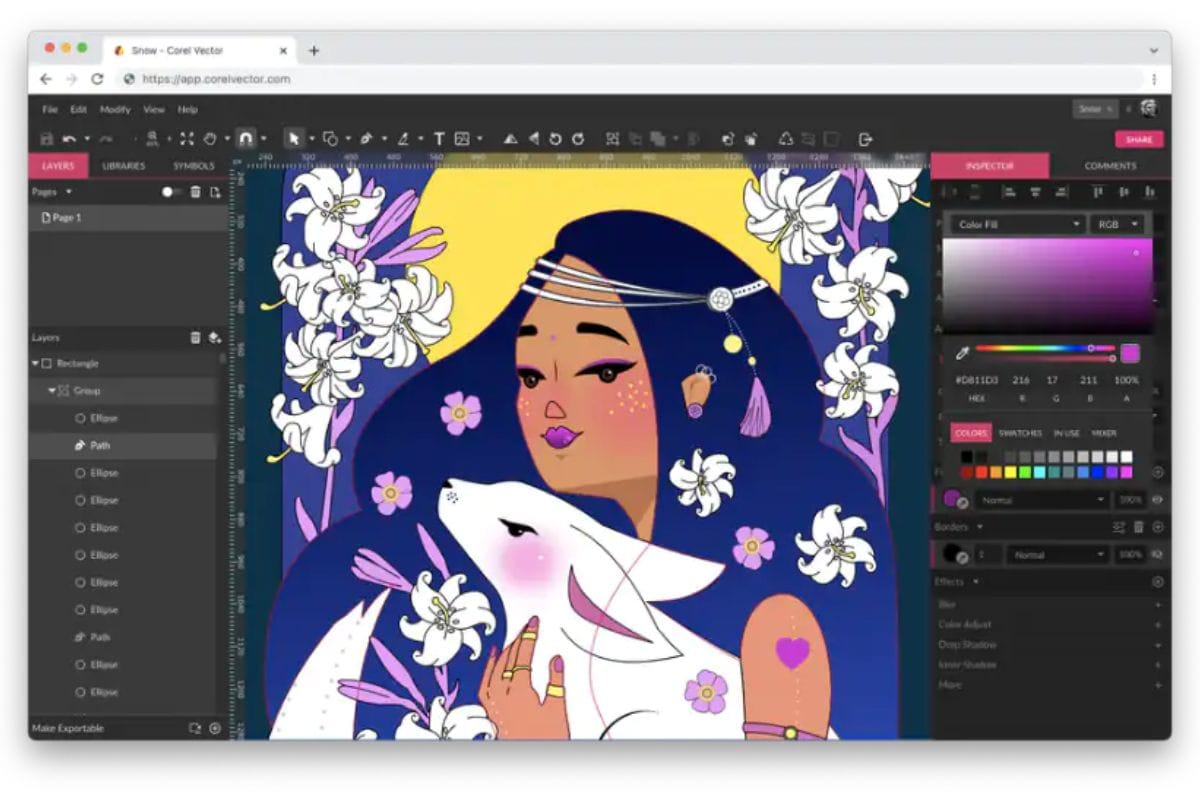Open the Modify menu
The width and height of the screenshot is (1200, 800).
pyautogui.click(x=115, y=109)
